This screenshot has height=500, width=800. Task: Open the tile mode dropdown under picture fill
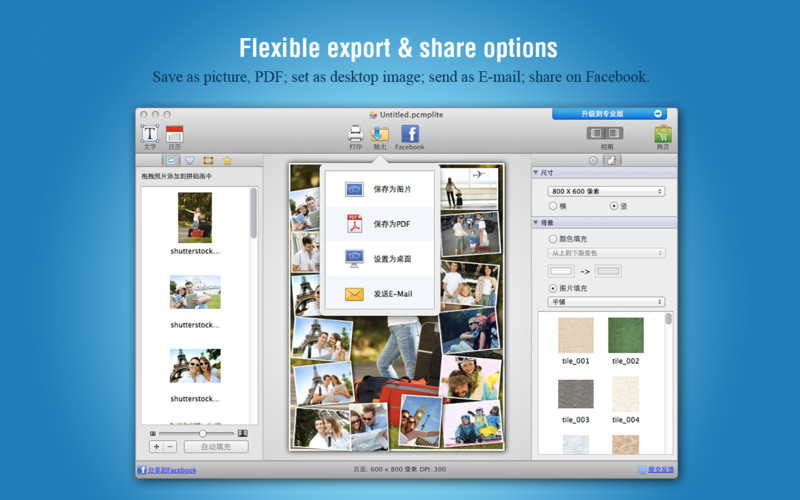(606, 302)
